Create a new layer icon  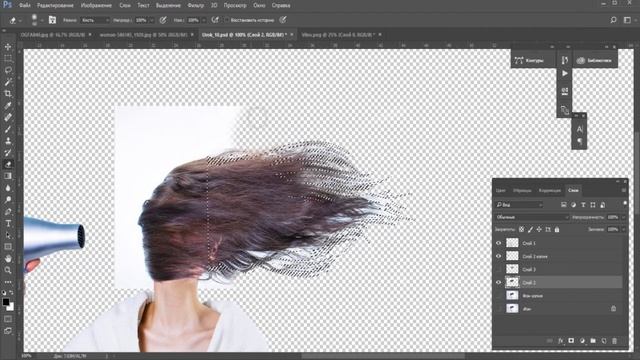(604, 341)
